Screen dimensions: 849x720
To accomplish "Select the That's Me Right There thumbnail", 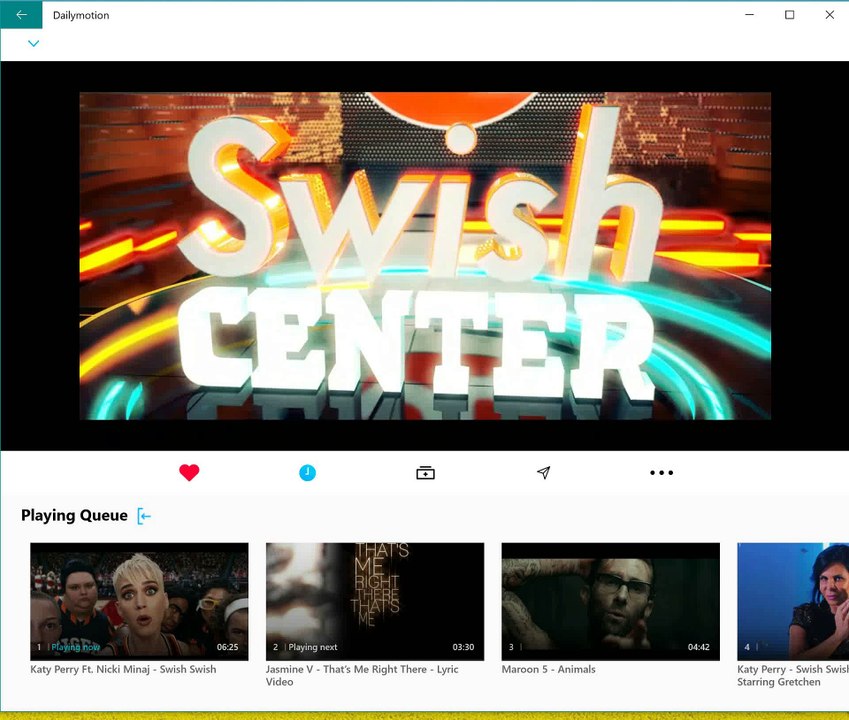I will [375, 601].
